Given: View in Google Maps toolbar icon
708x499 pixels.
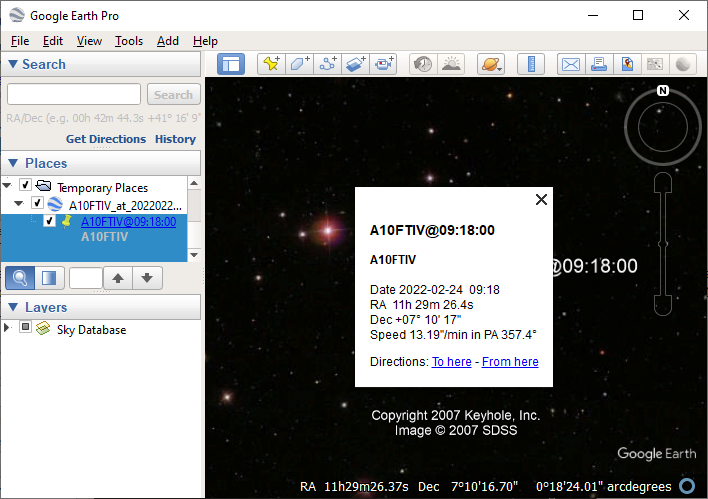Looking at the screenshot, I should [655, 64].
